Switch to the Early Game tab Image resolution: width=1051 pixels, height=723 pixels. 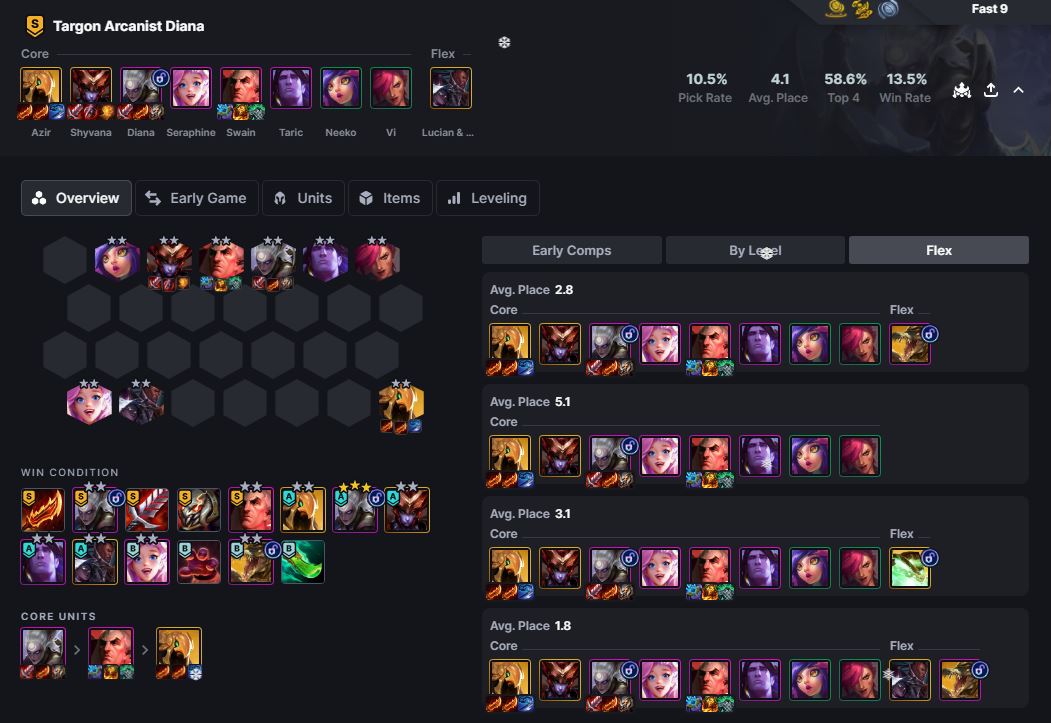(x=196, y=198)
